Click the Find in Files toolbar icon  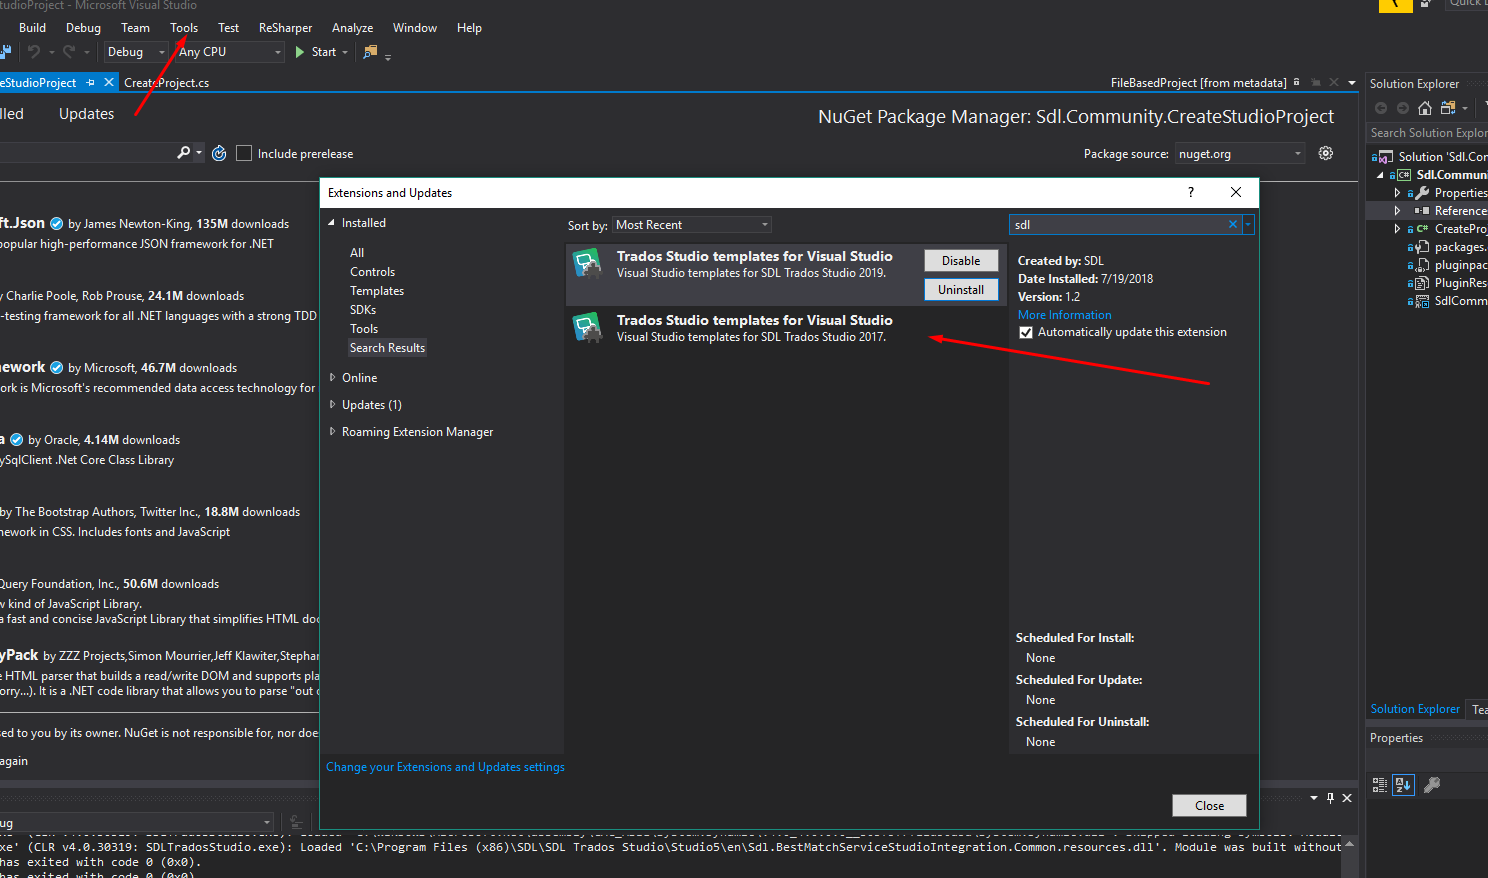tap(370, 52)
